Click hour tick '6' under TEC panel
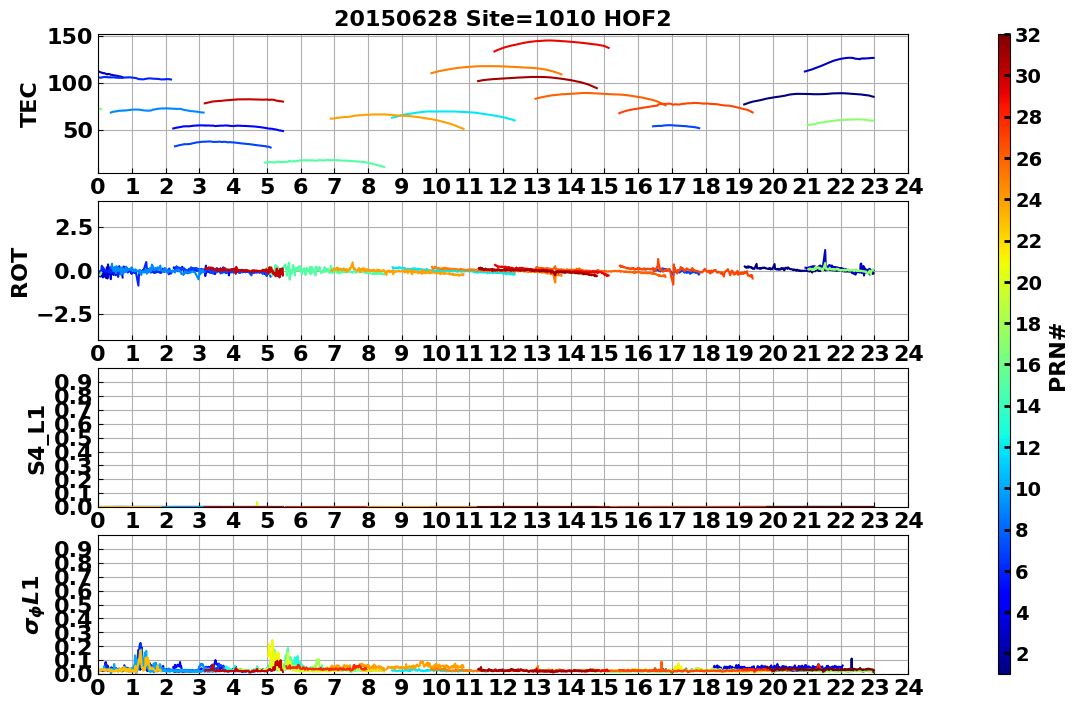Viewport: 1077px width, 709px height. pos(301,186)
